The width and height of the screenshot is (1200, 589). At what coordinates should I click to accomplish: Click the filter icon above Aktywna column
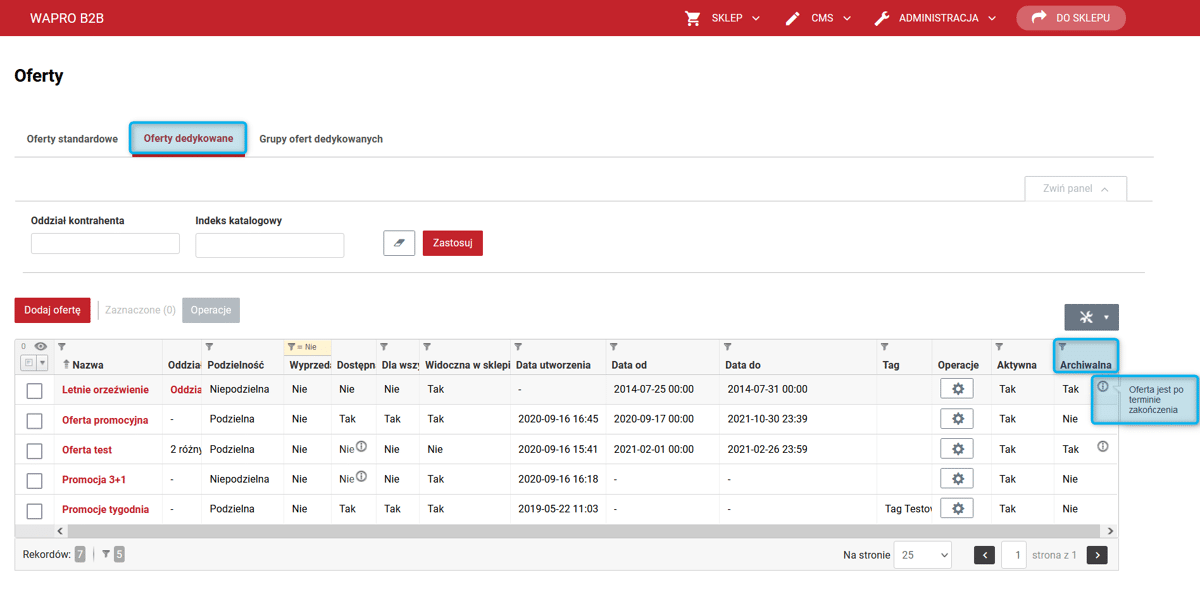pyautogui.click(x=999, y=347)
